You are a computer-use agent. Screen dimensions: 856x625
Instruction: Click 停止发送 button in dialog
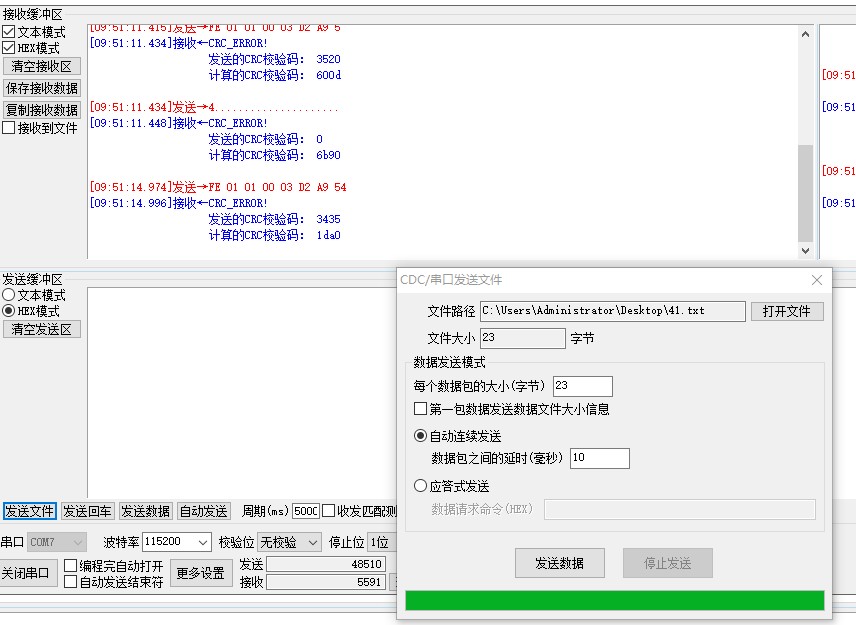668,563
